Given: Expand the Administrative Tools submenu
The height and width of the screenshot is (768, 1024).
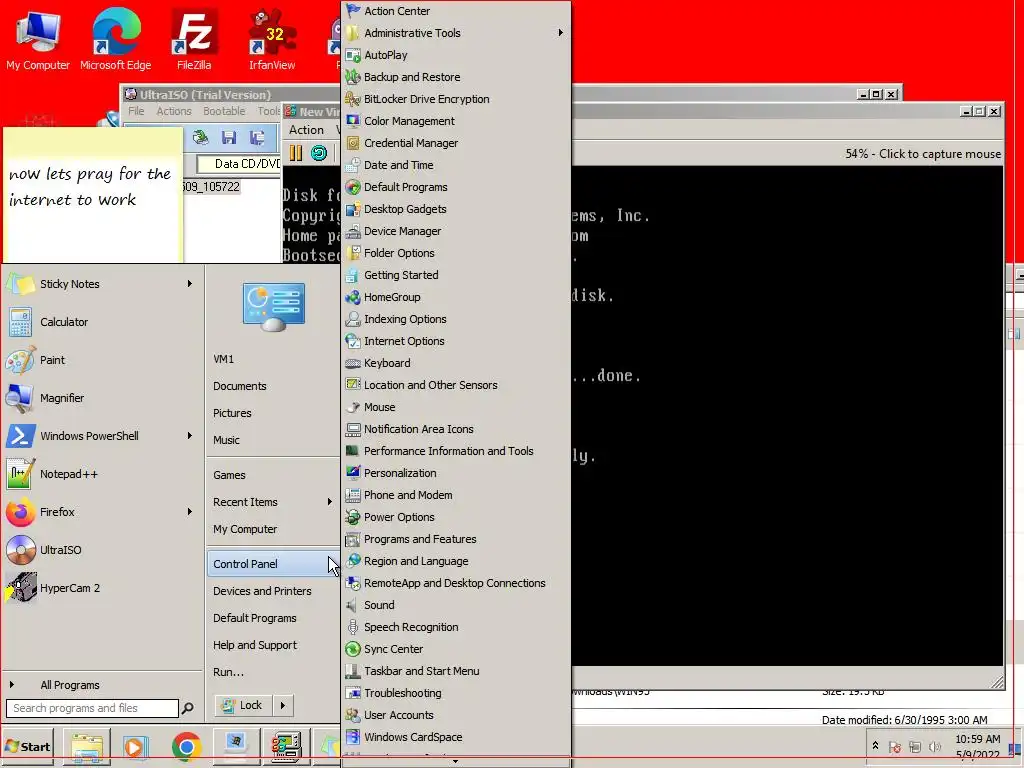Looking at the screenshot, I should pyautogui.click(x=560, y=33).
